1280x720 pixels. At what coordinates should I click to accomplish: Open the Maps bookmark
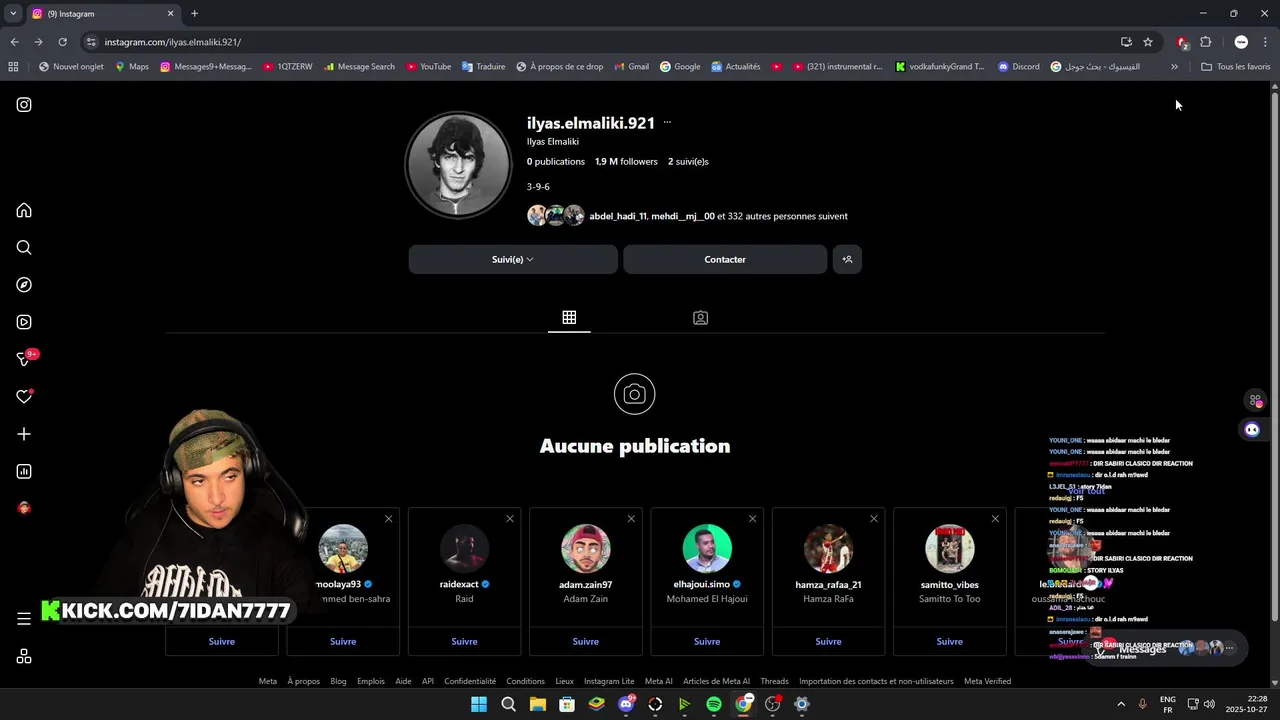tap(131, 67)
